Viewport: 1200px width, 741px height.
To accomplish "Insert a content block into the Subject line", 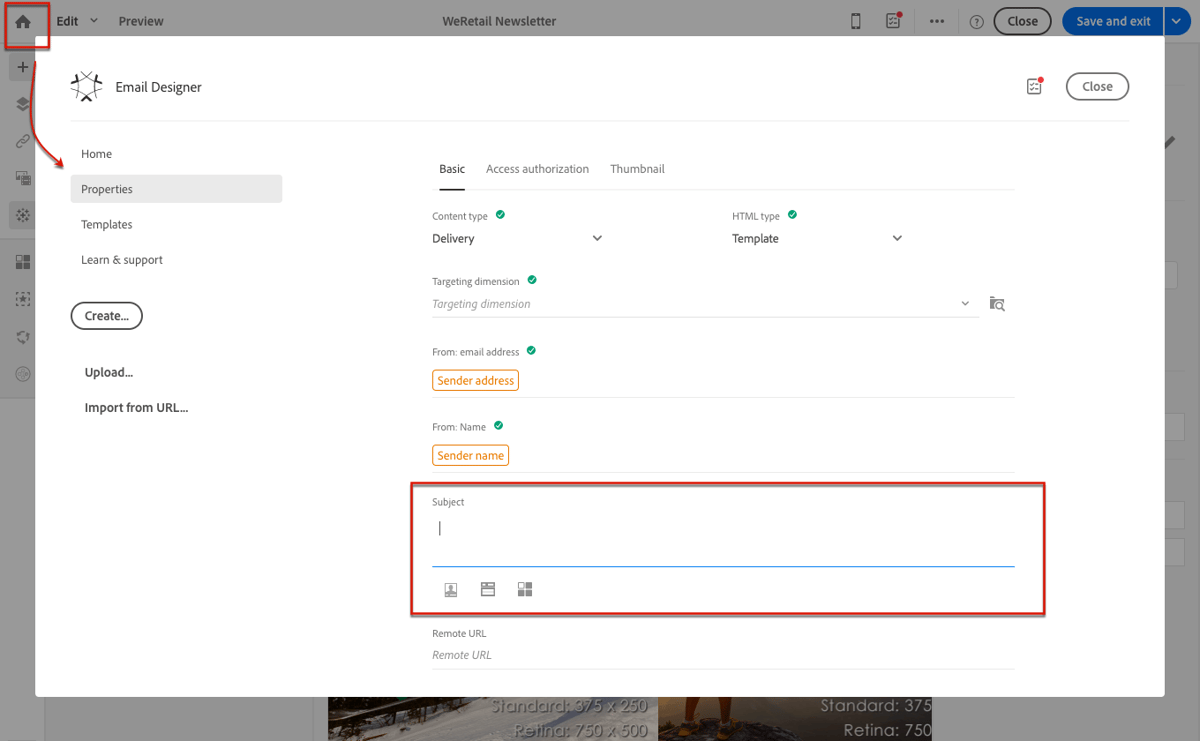I will click(487, 589).
